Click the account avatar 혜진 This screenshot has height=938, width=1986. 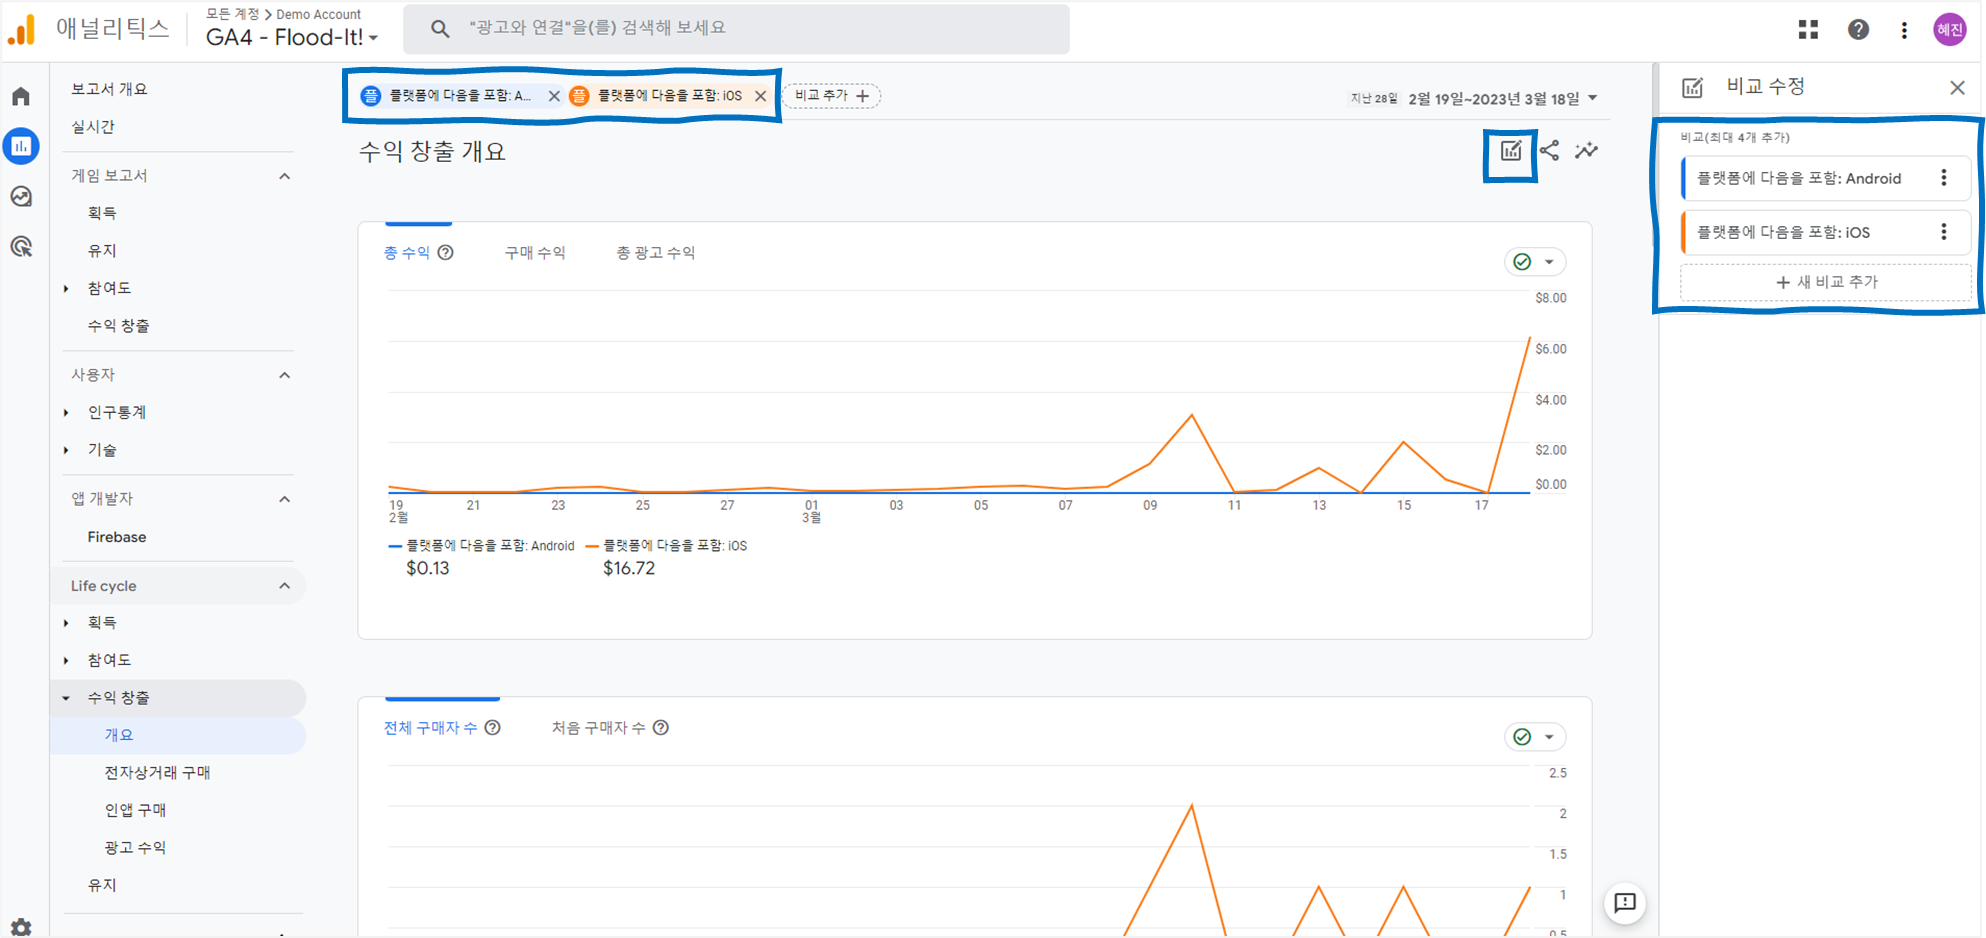[1950, 30]
